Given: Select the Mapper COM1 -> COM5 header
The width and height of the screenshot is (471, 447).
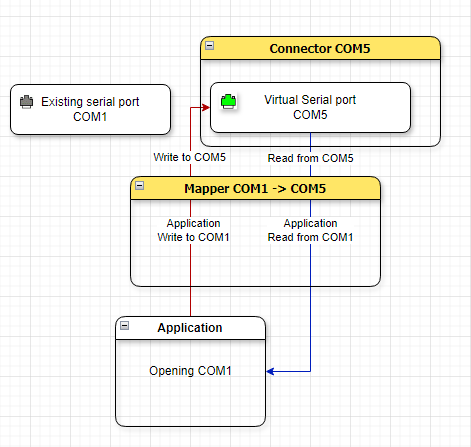Looking at the screenshot, I should click(255, 188).
